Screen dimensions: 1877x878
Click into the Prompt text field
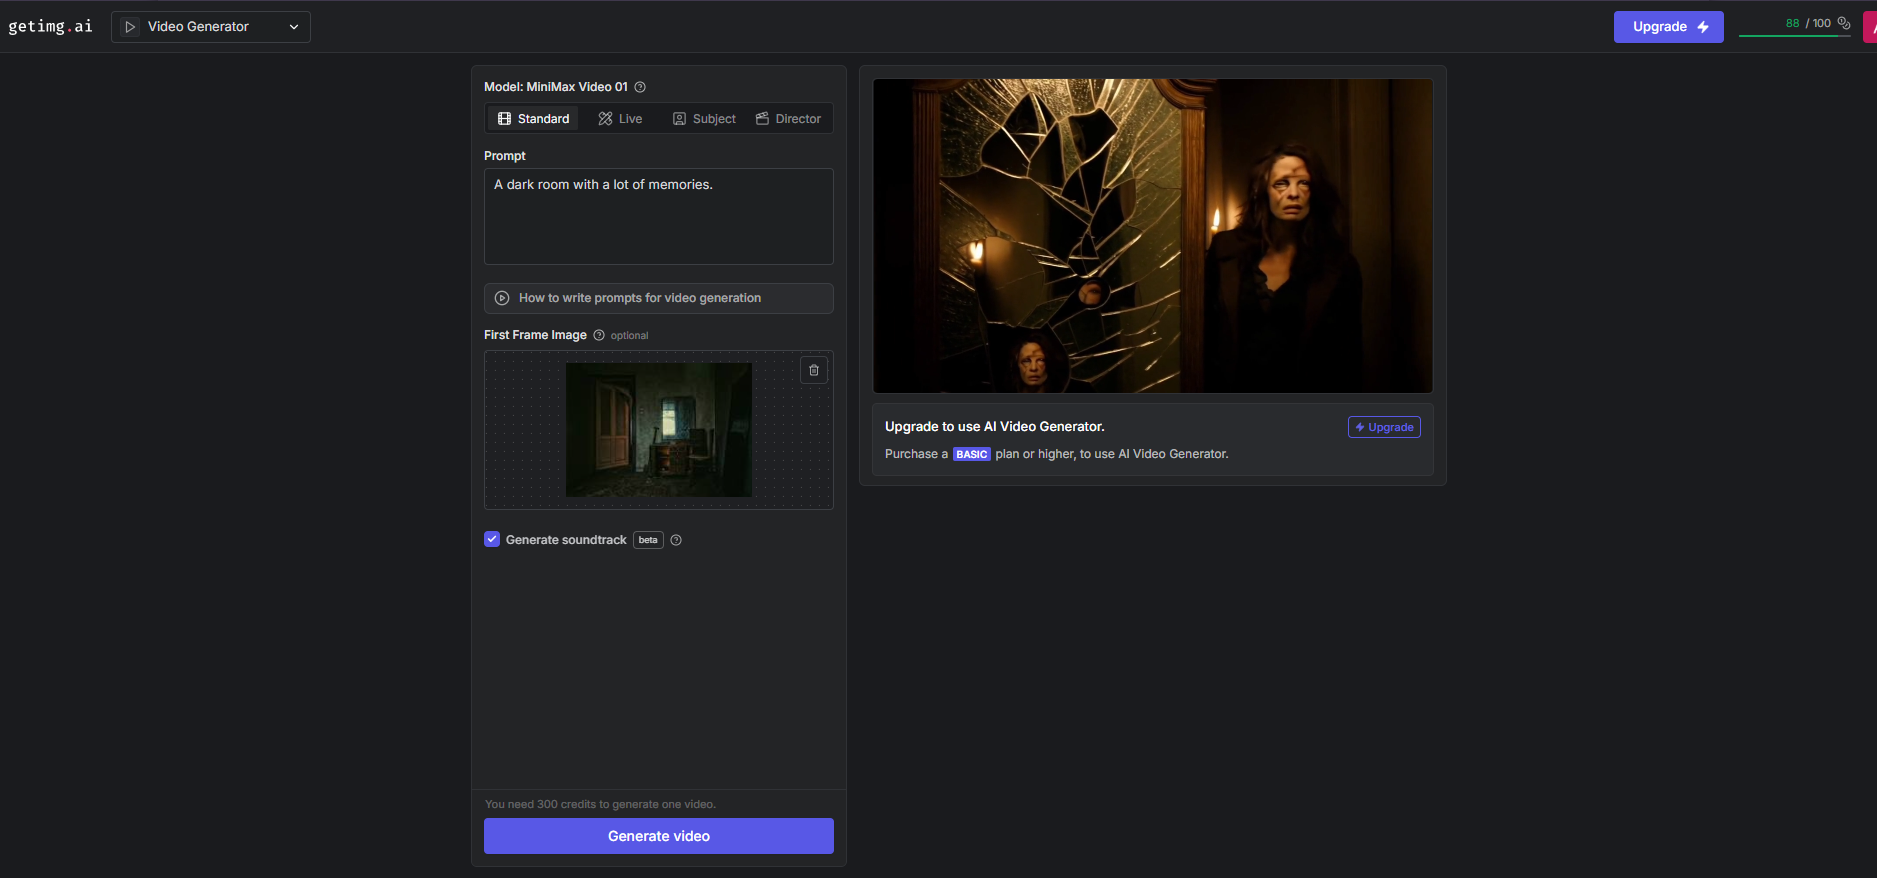tap(659, 216)
